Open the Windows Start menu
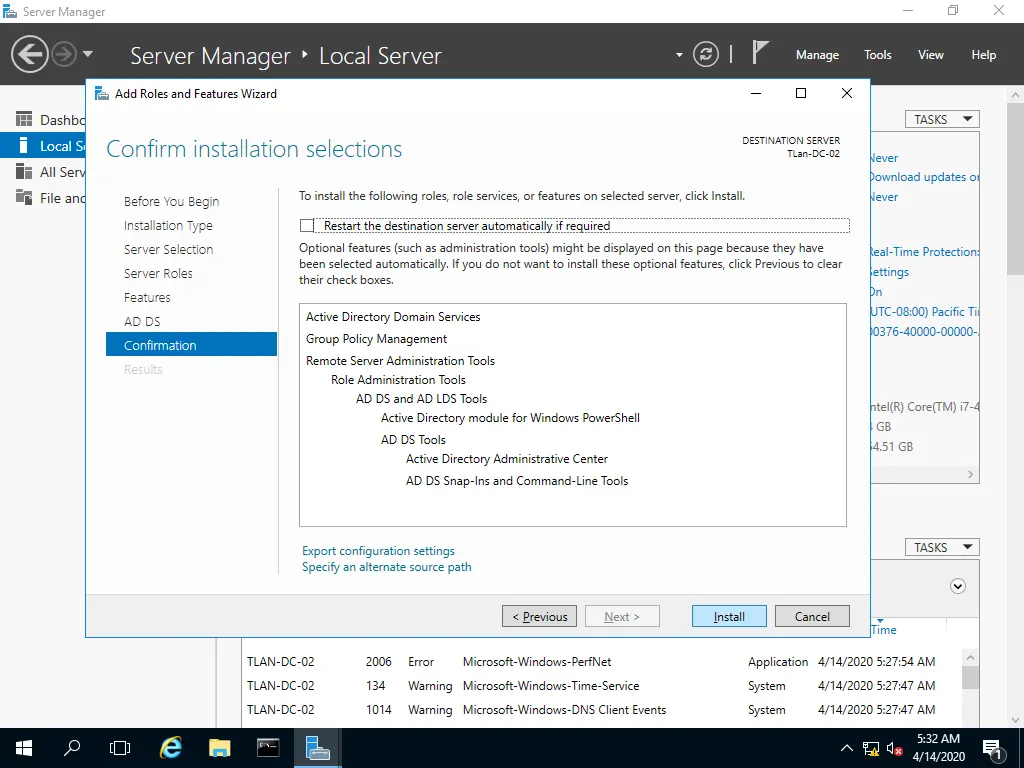 tap(24, 748)
